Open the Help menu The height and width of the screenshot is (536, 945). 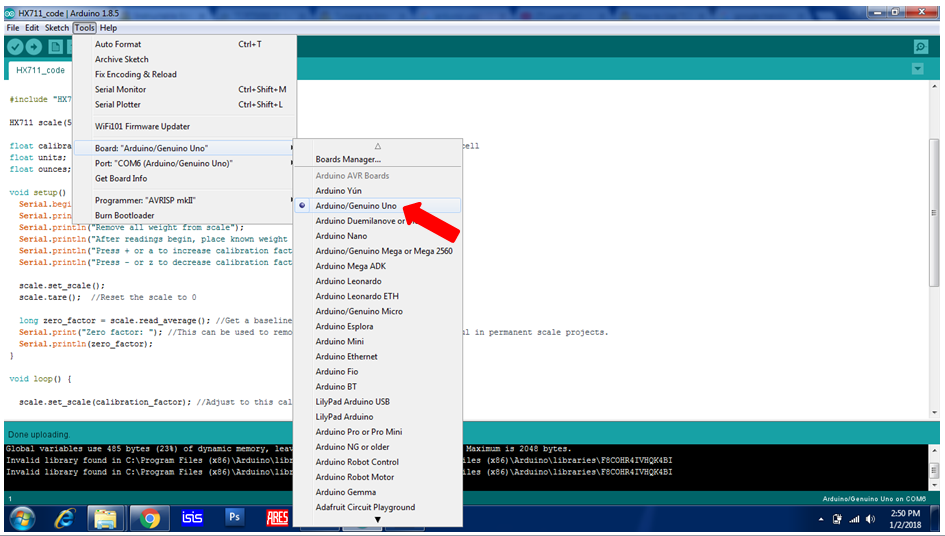[x=108, y=28]
